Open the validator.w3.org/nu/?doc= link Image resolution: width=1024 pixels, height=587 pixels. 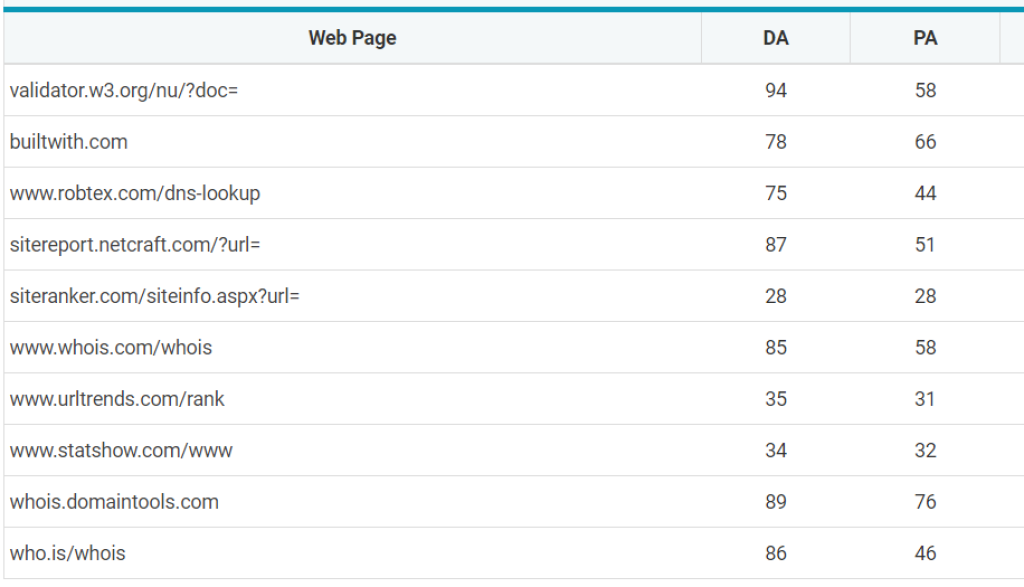(x=124, y=90)
